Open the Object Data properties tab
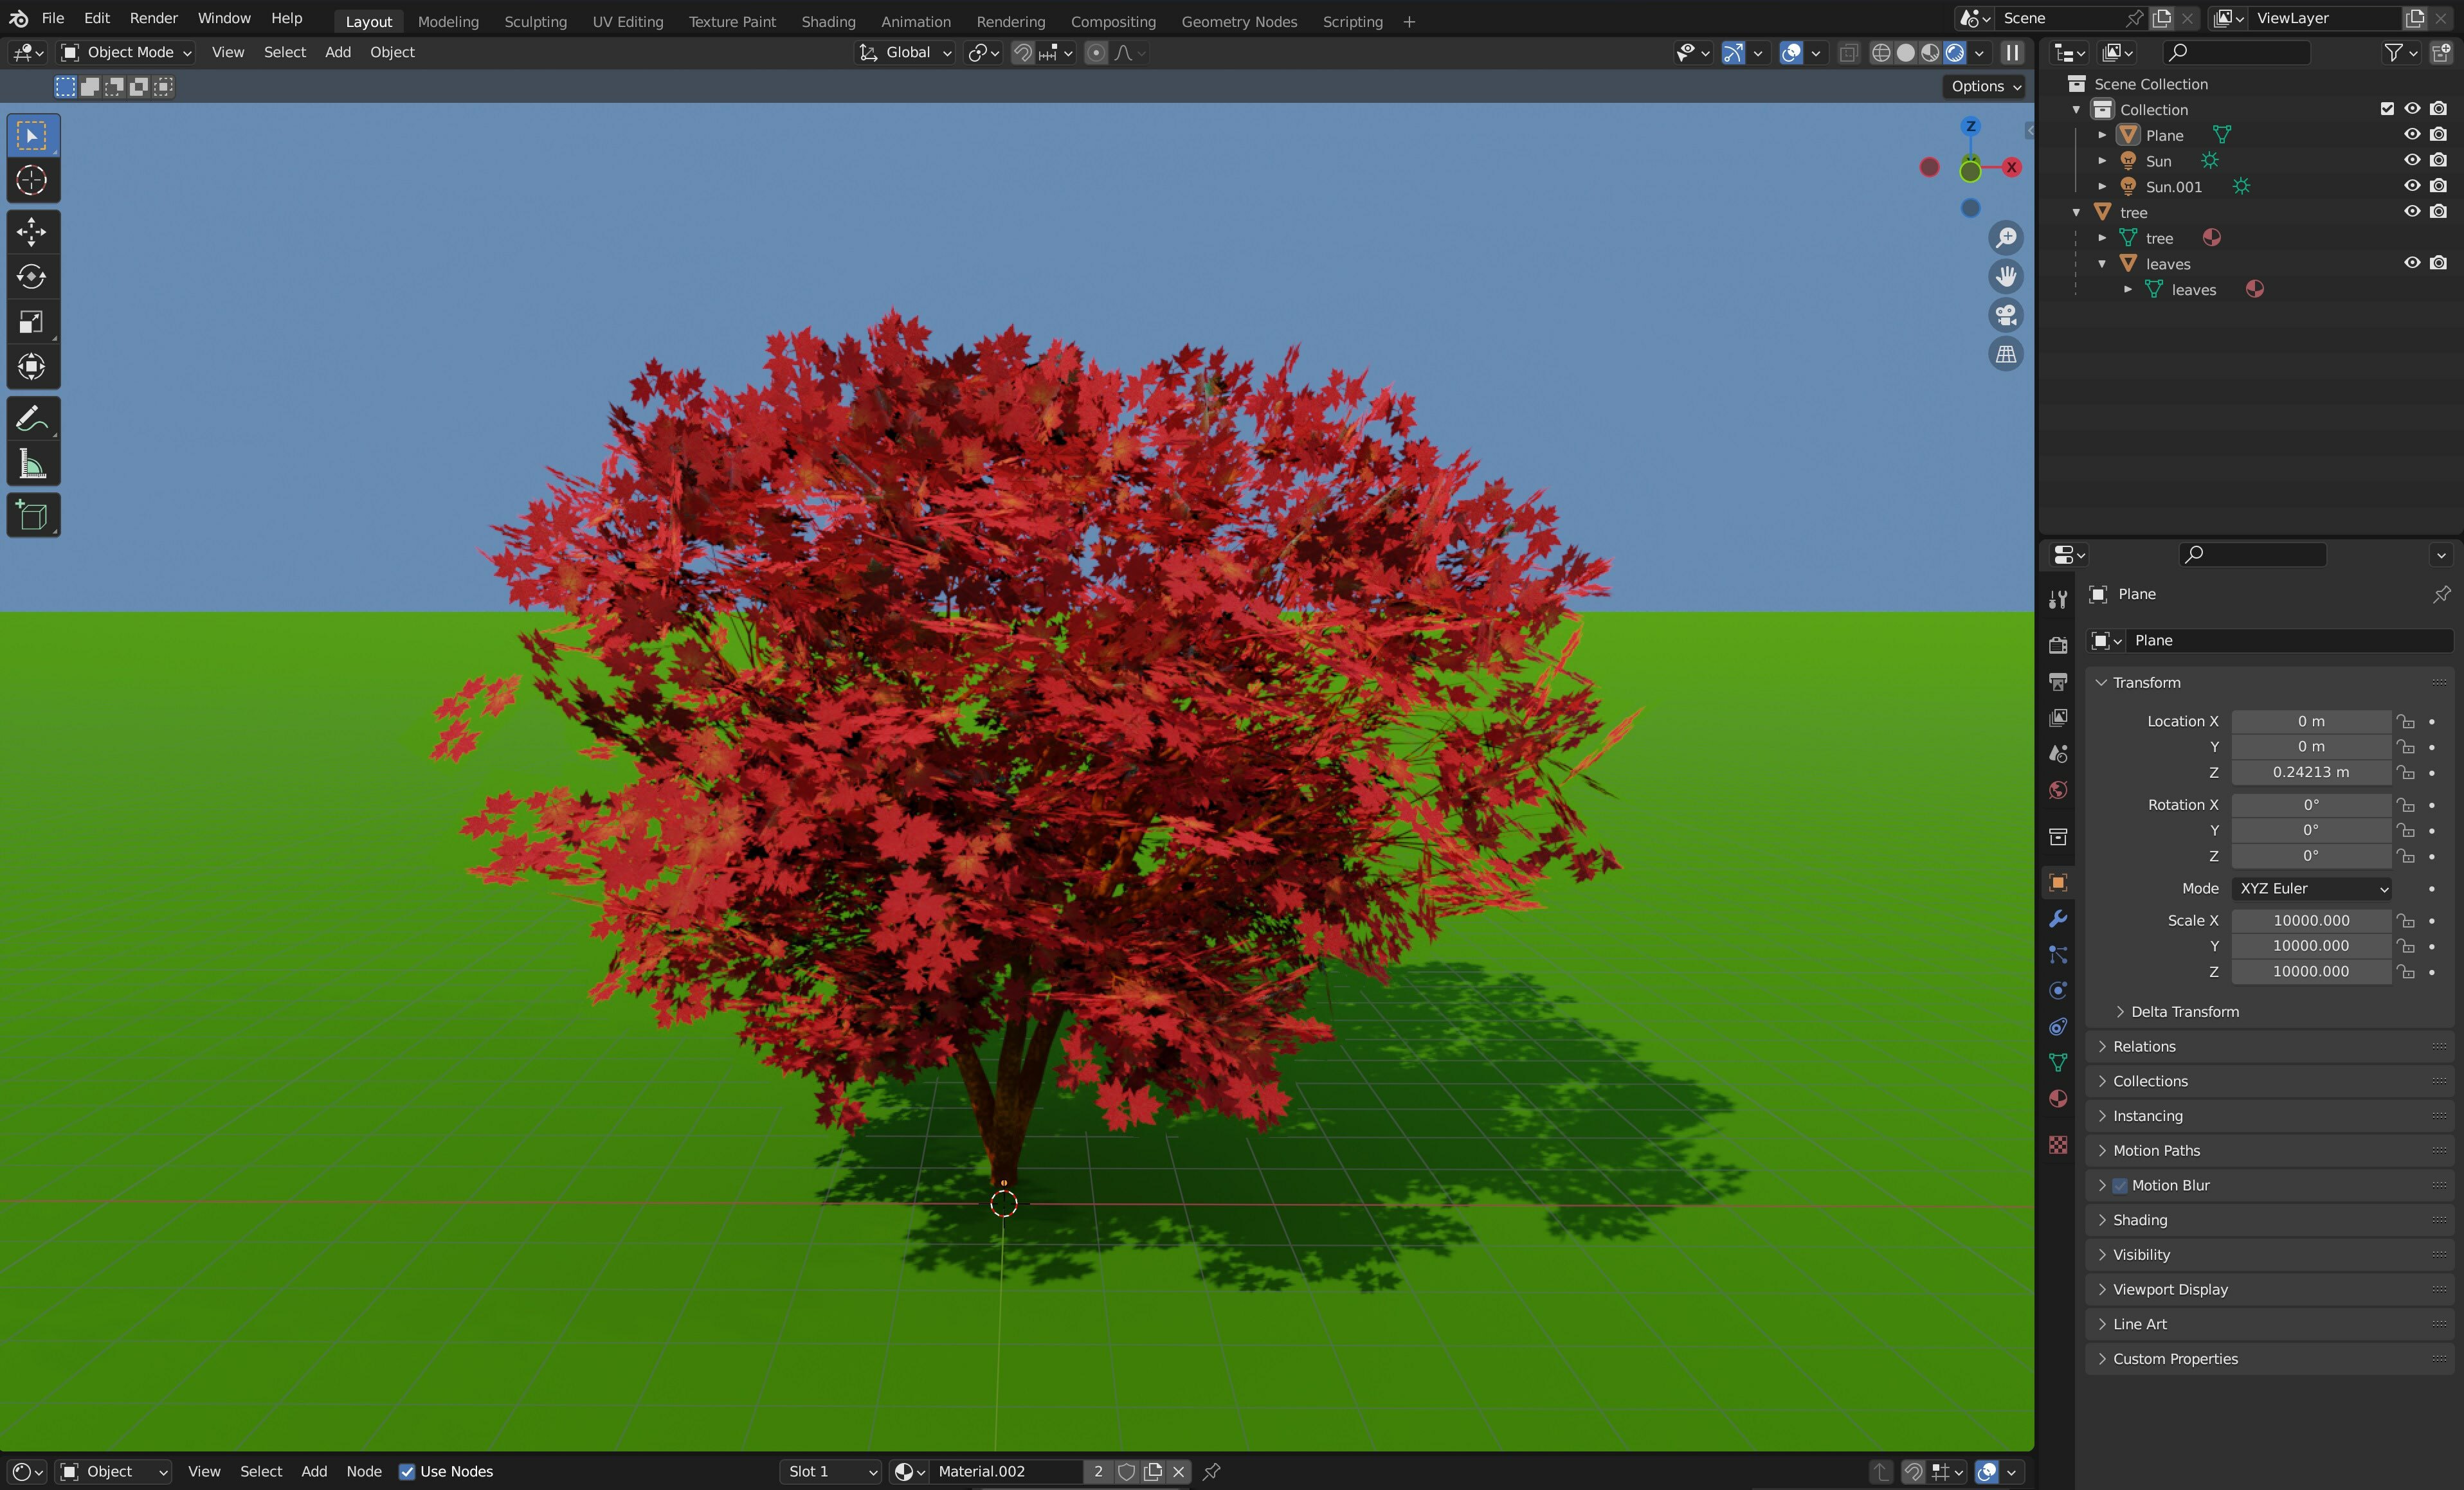This screenshot has height=1490, width=2464. pos(2058,1062)
